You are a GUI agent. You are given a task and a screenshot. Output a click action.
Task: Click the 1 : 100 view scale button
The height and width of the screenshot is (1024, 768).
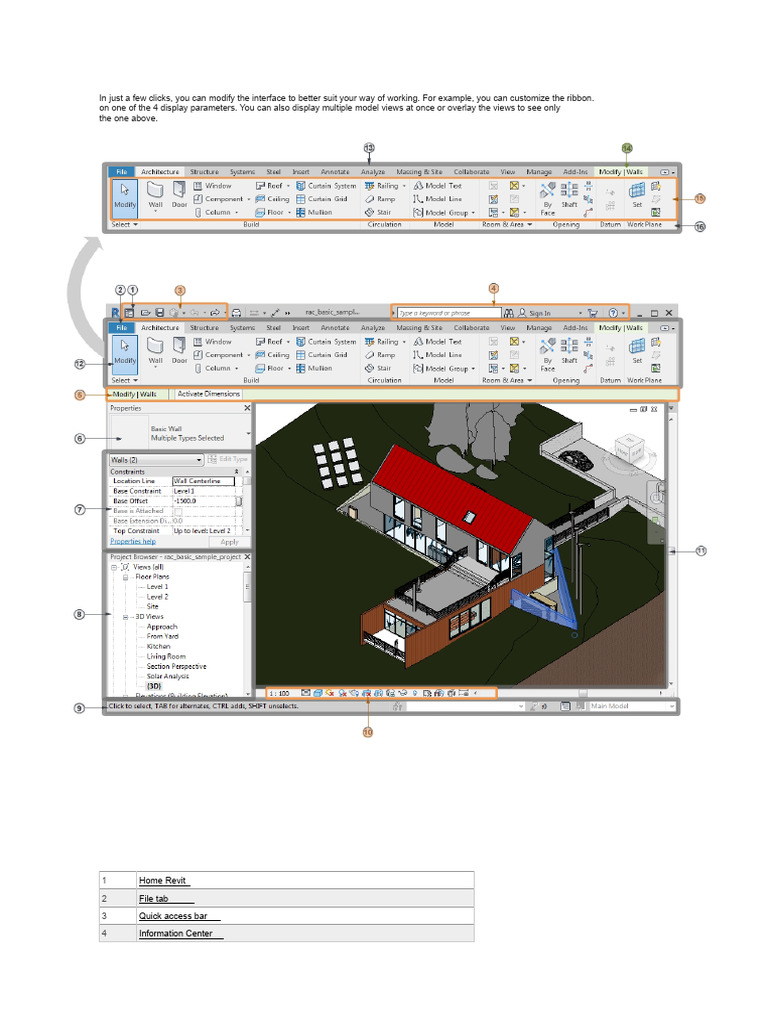click(x=280, y=693)
